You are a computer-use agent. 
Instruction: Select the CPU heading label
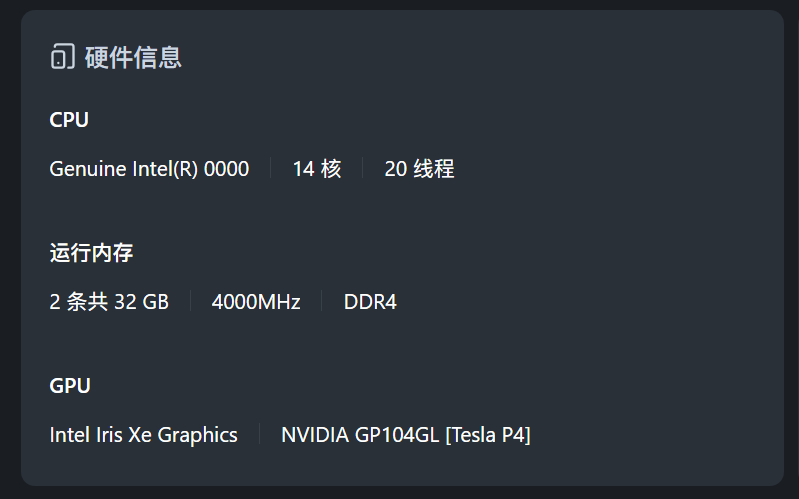pyautogui.click(x=69, y=120)
